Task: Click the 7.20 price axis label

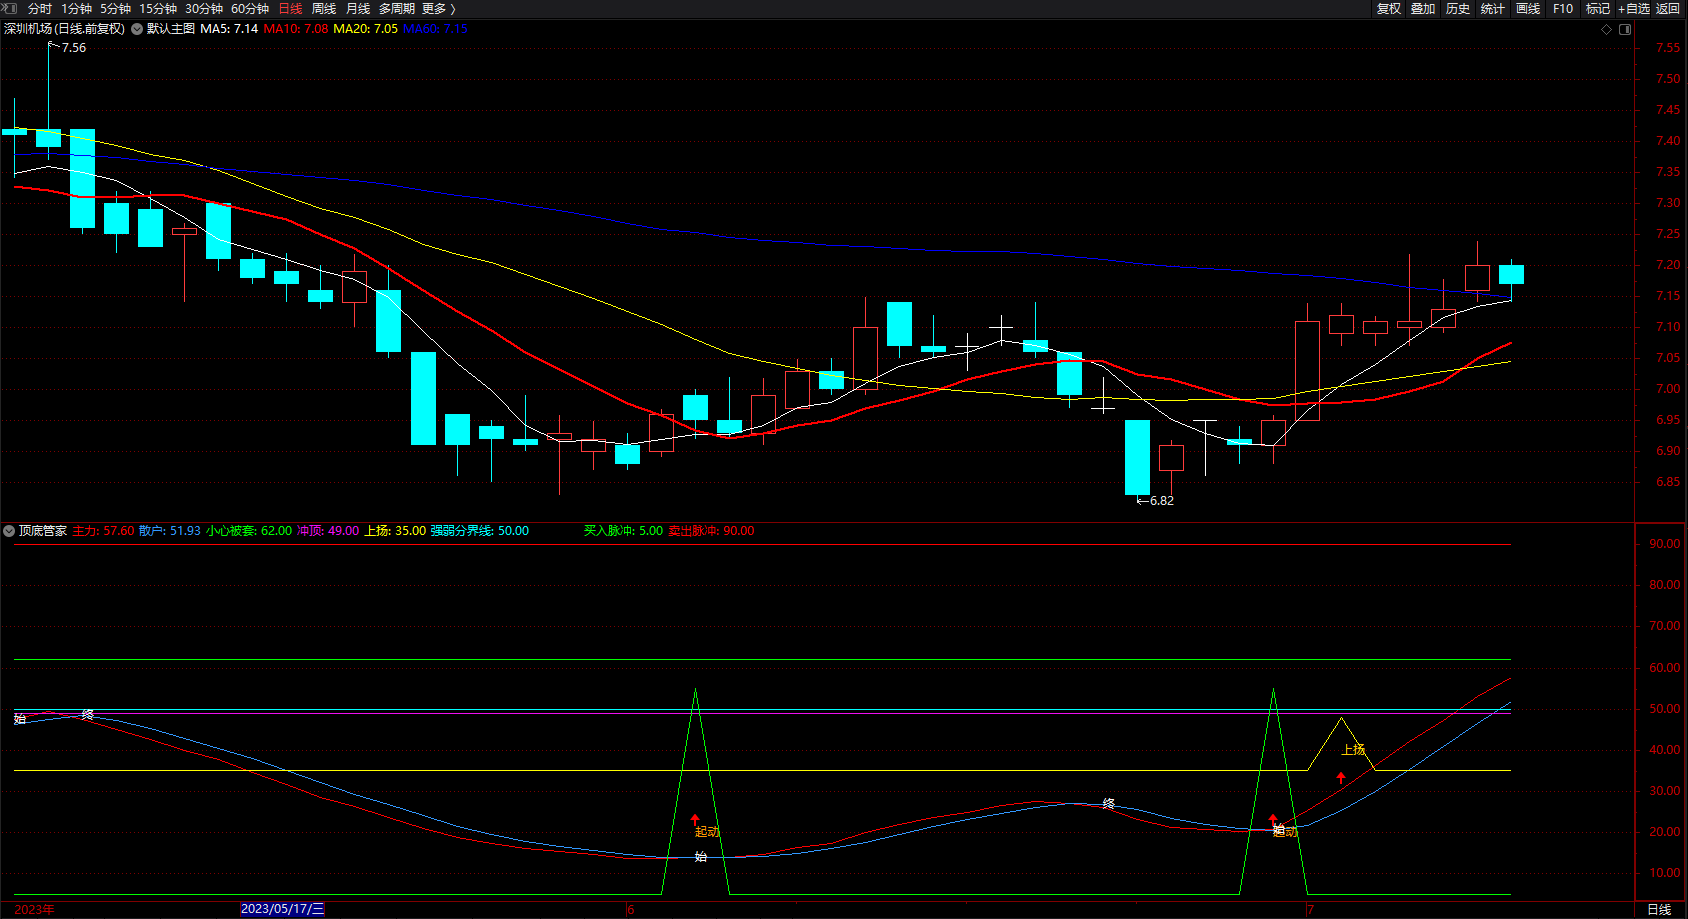Action: tap(1668, 265)
